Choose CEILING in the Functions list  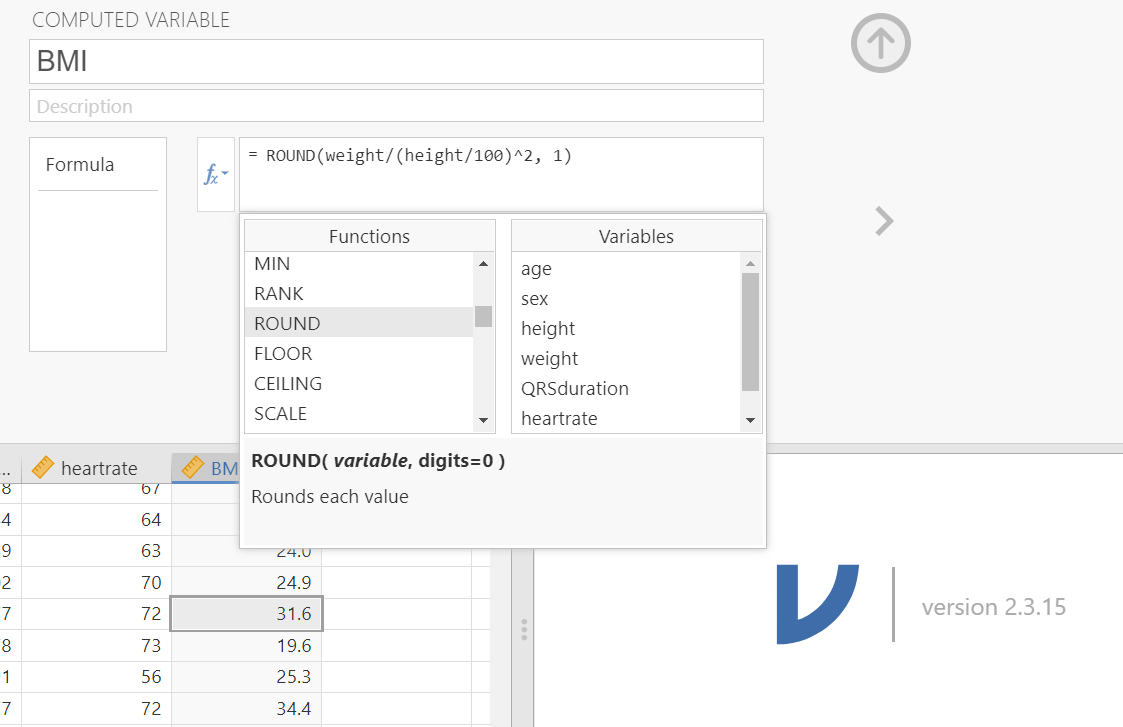[x=358, y=383]
